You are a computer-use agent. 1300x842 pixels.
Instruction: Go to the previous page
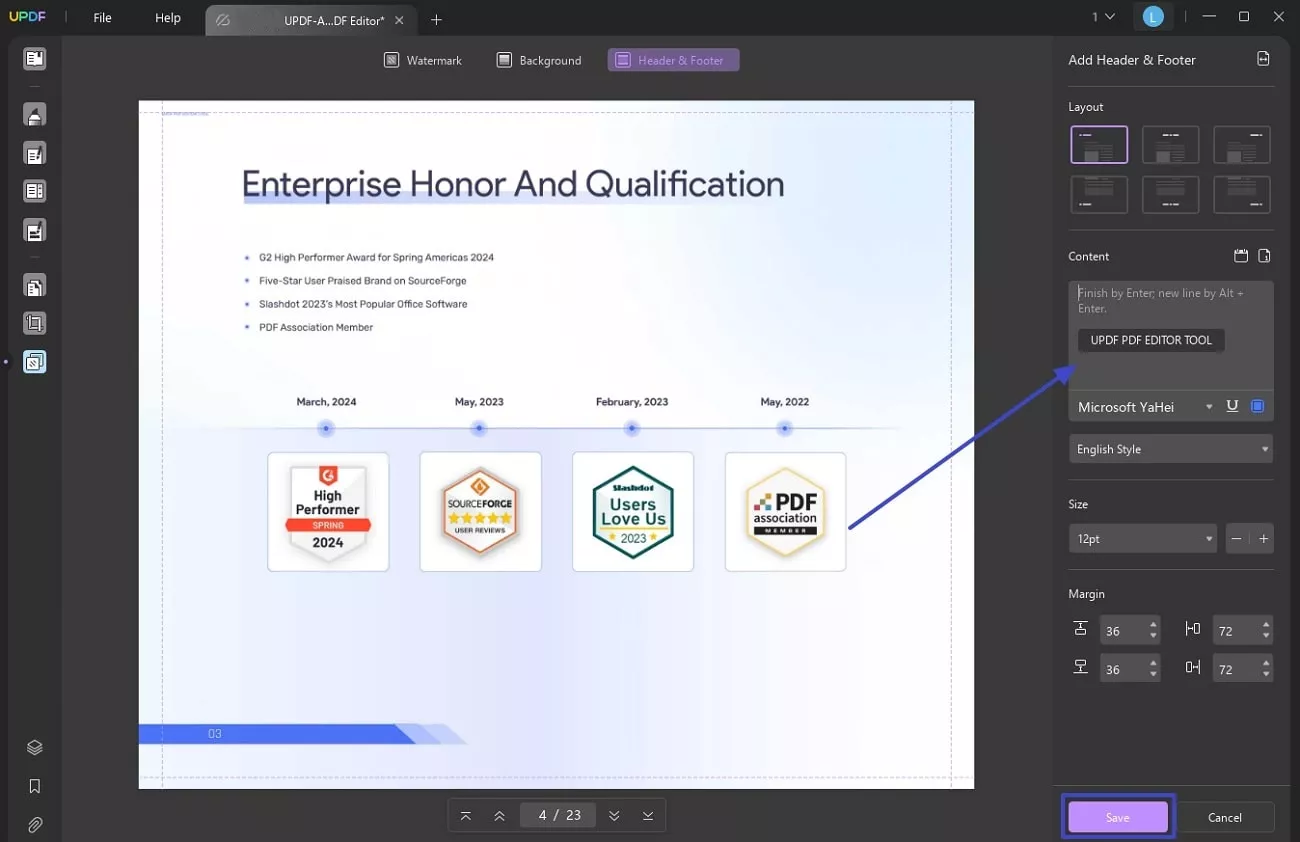[x=499, y=815]
